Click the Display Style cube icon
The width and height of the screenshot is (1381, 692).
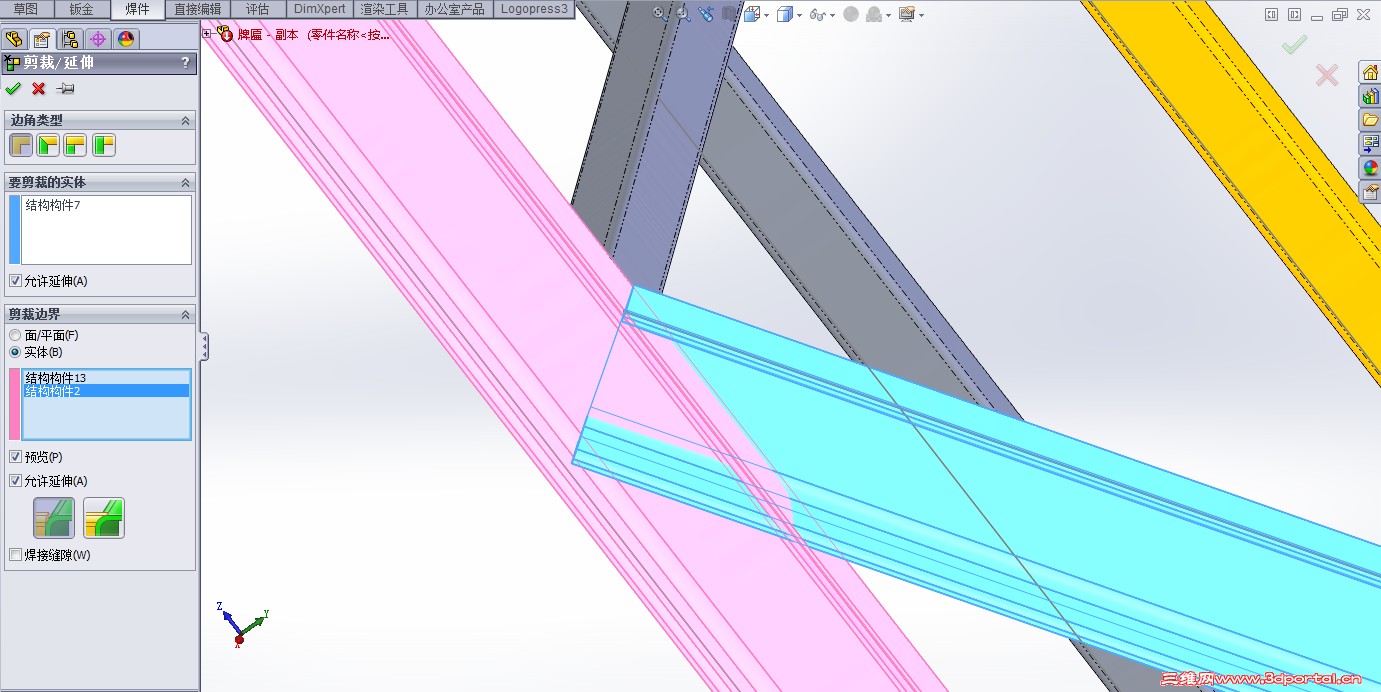coord(785,14)
